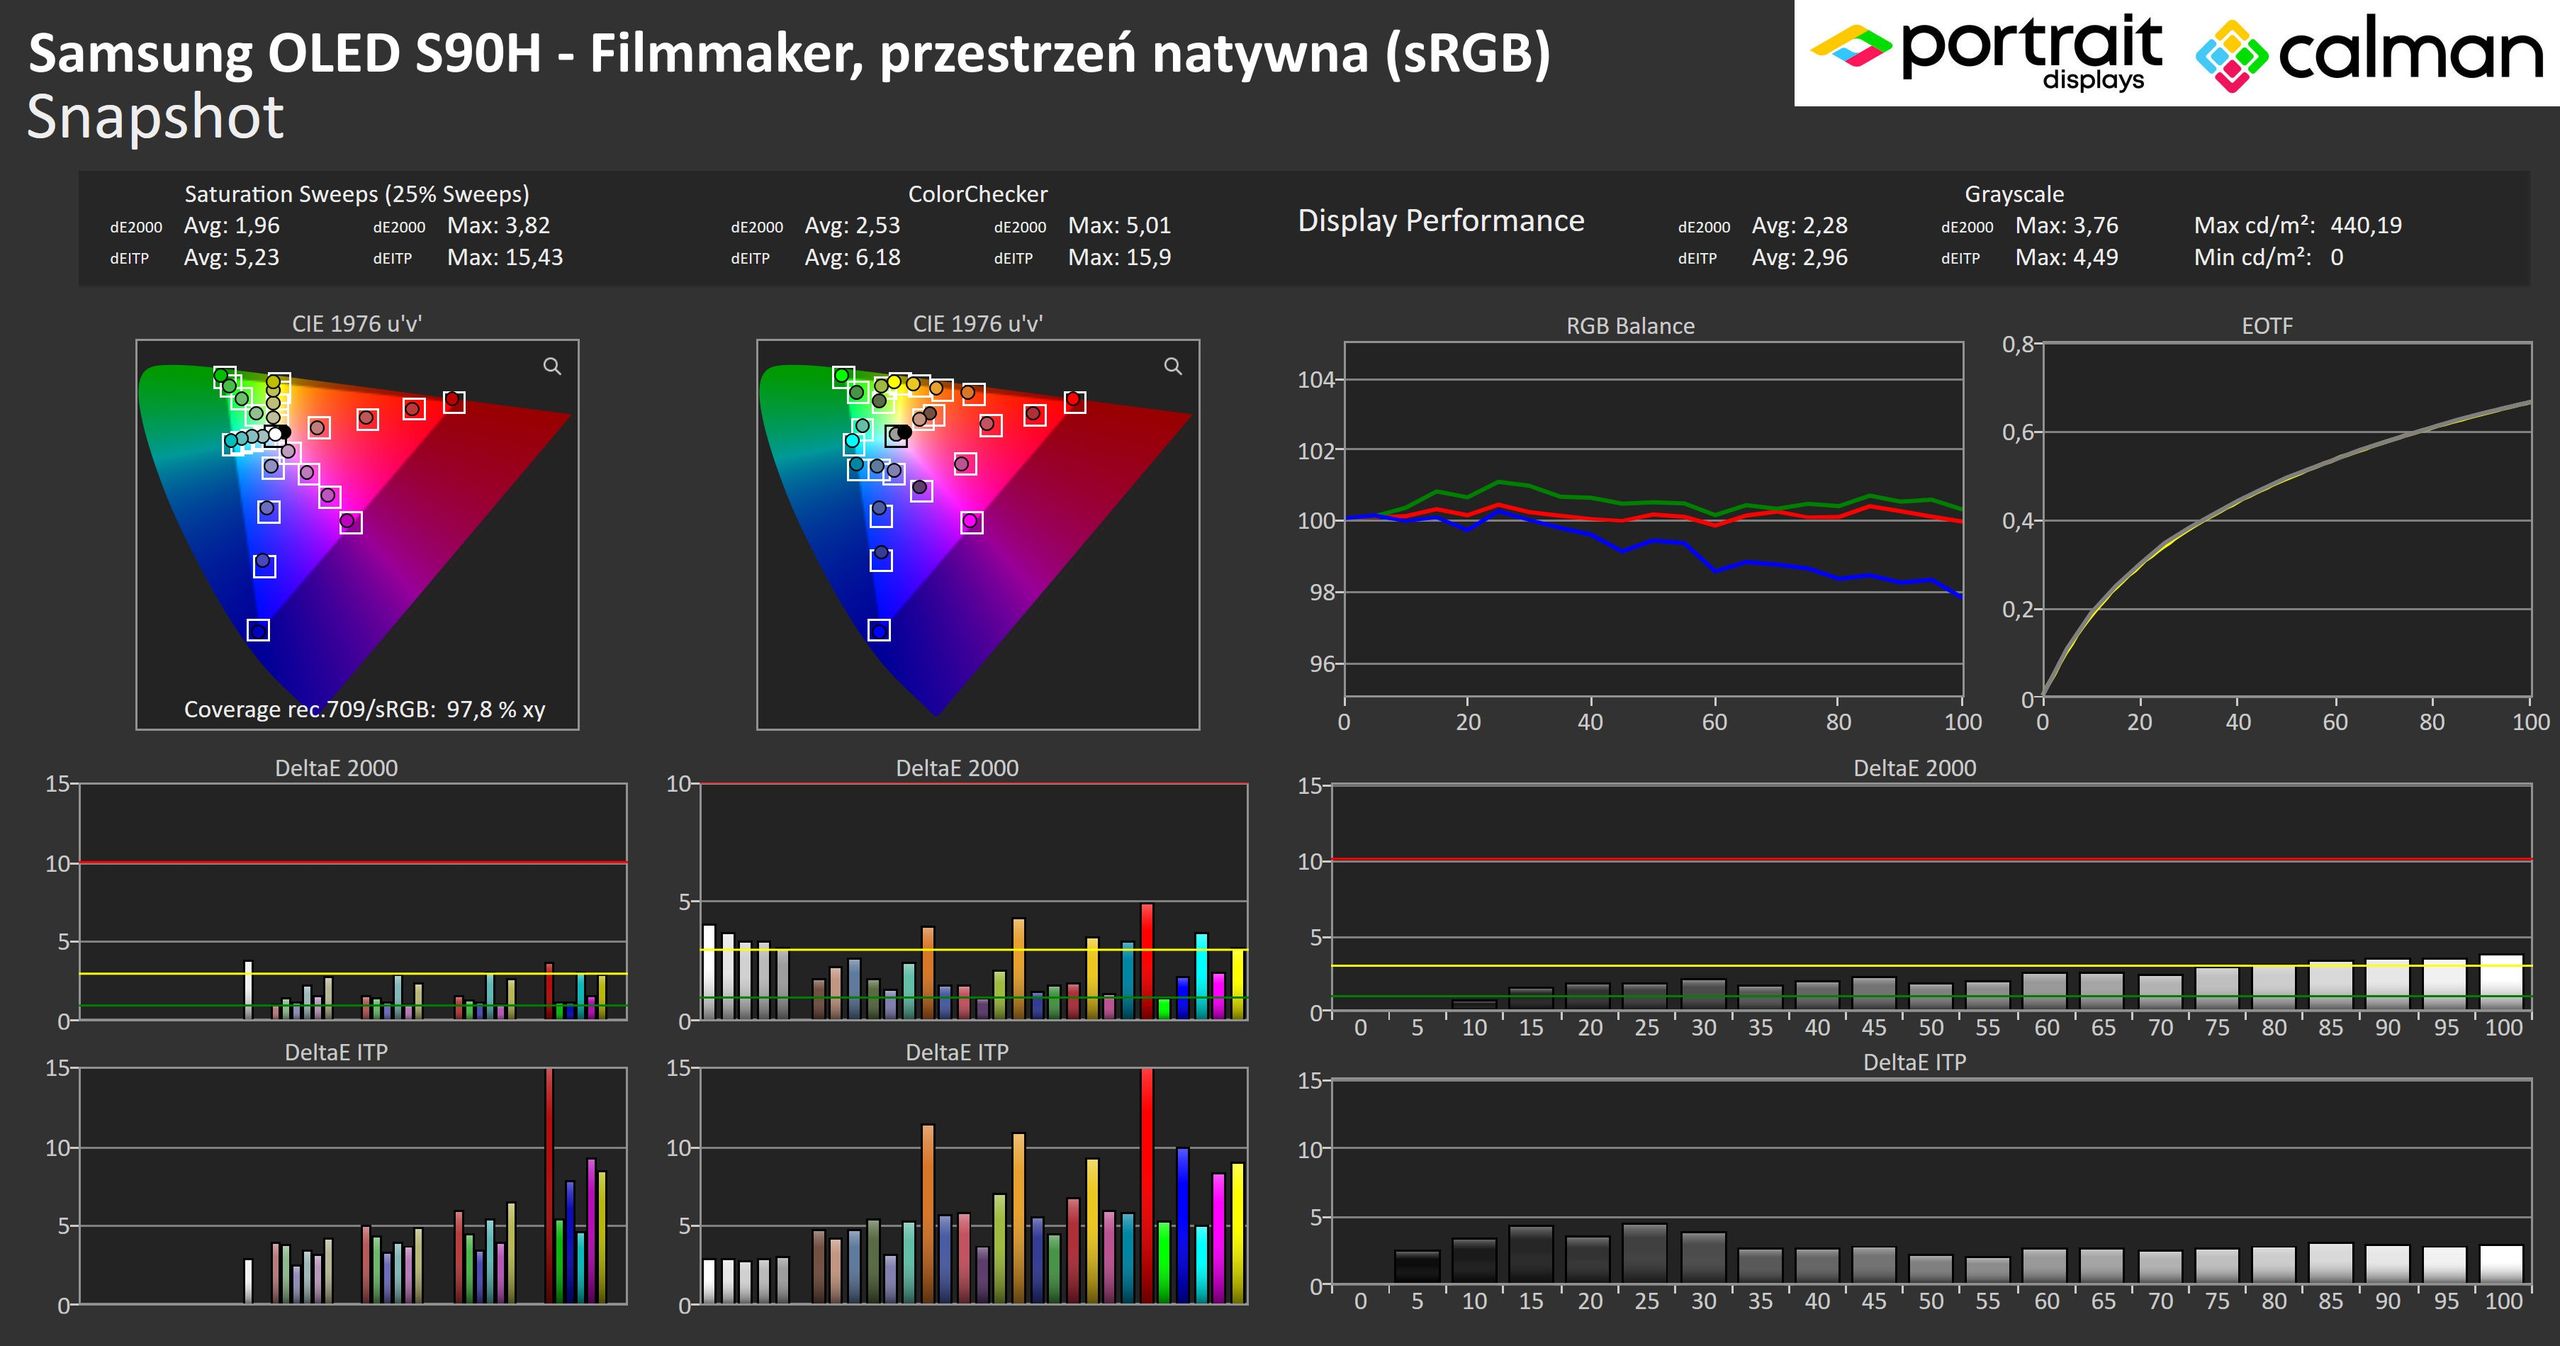This screenshot has height=1346, width=2560.
Task: Click the white bar in Saturation Sweeps DeltaE 2000
Action: click(249, 990)
